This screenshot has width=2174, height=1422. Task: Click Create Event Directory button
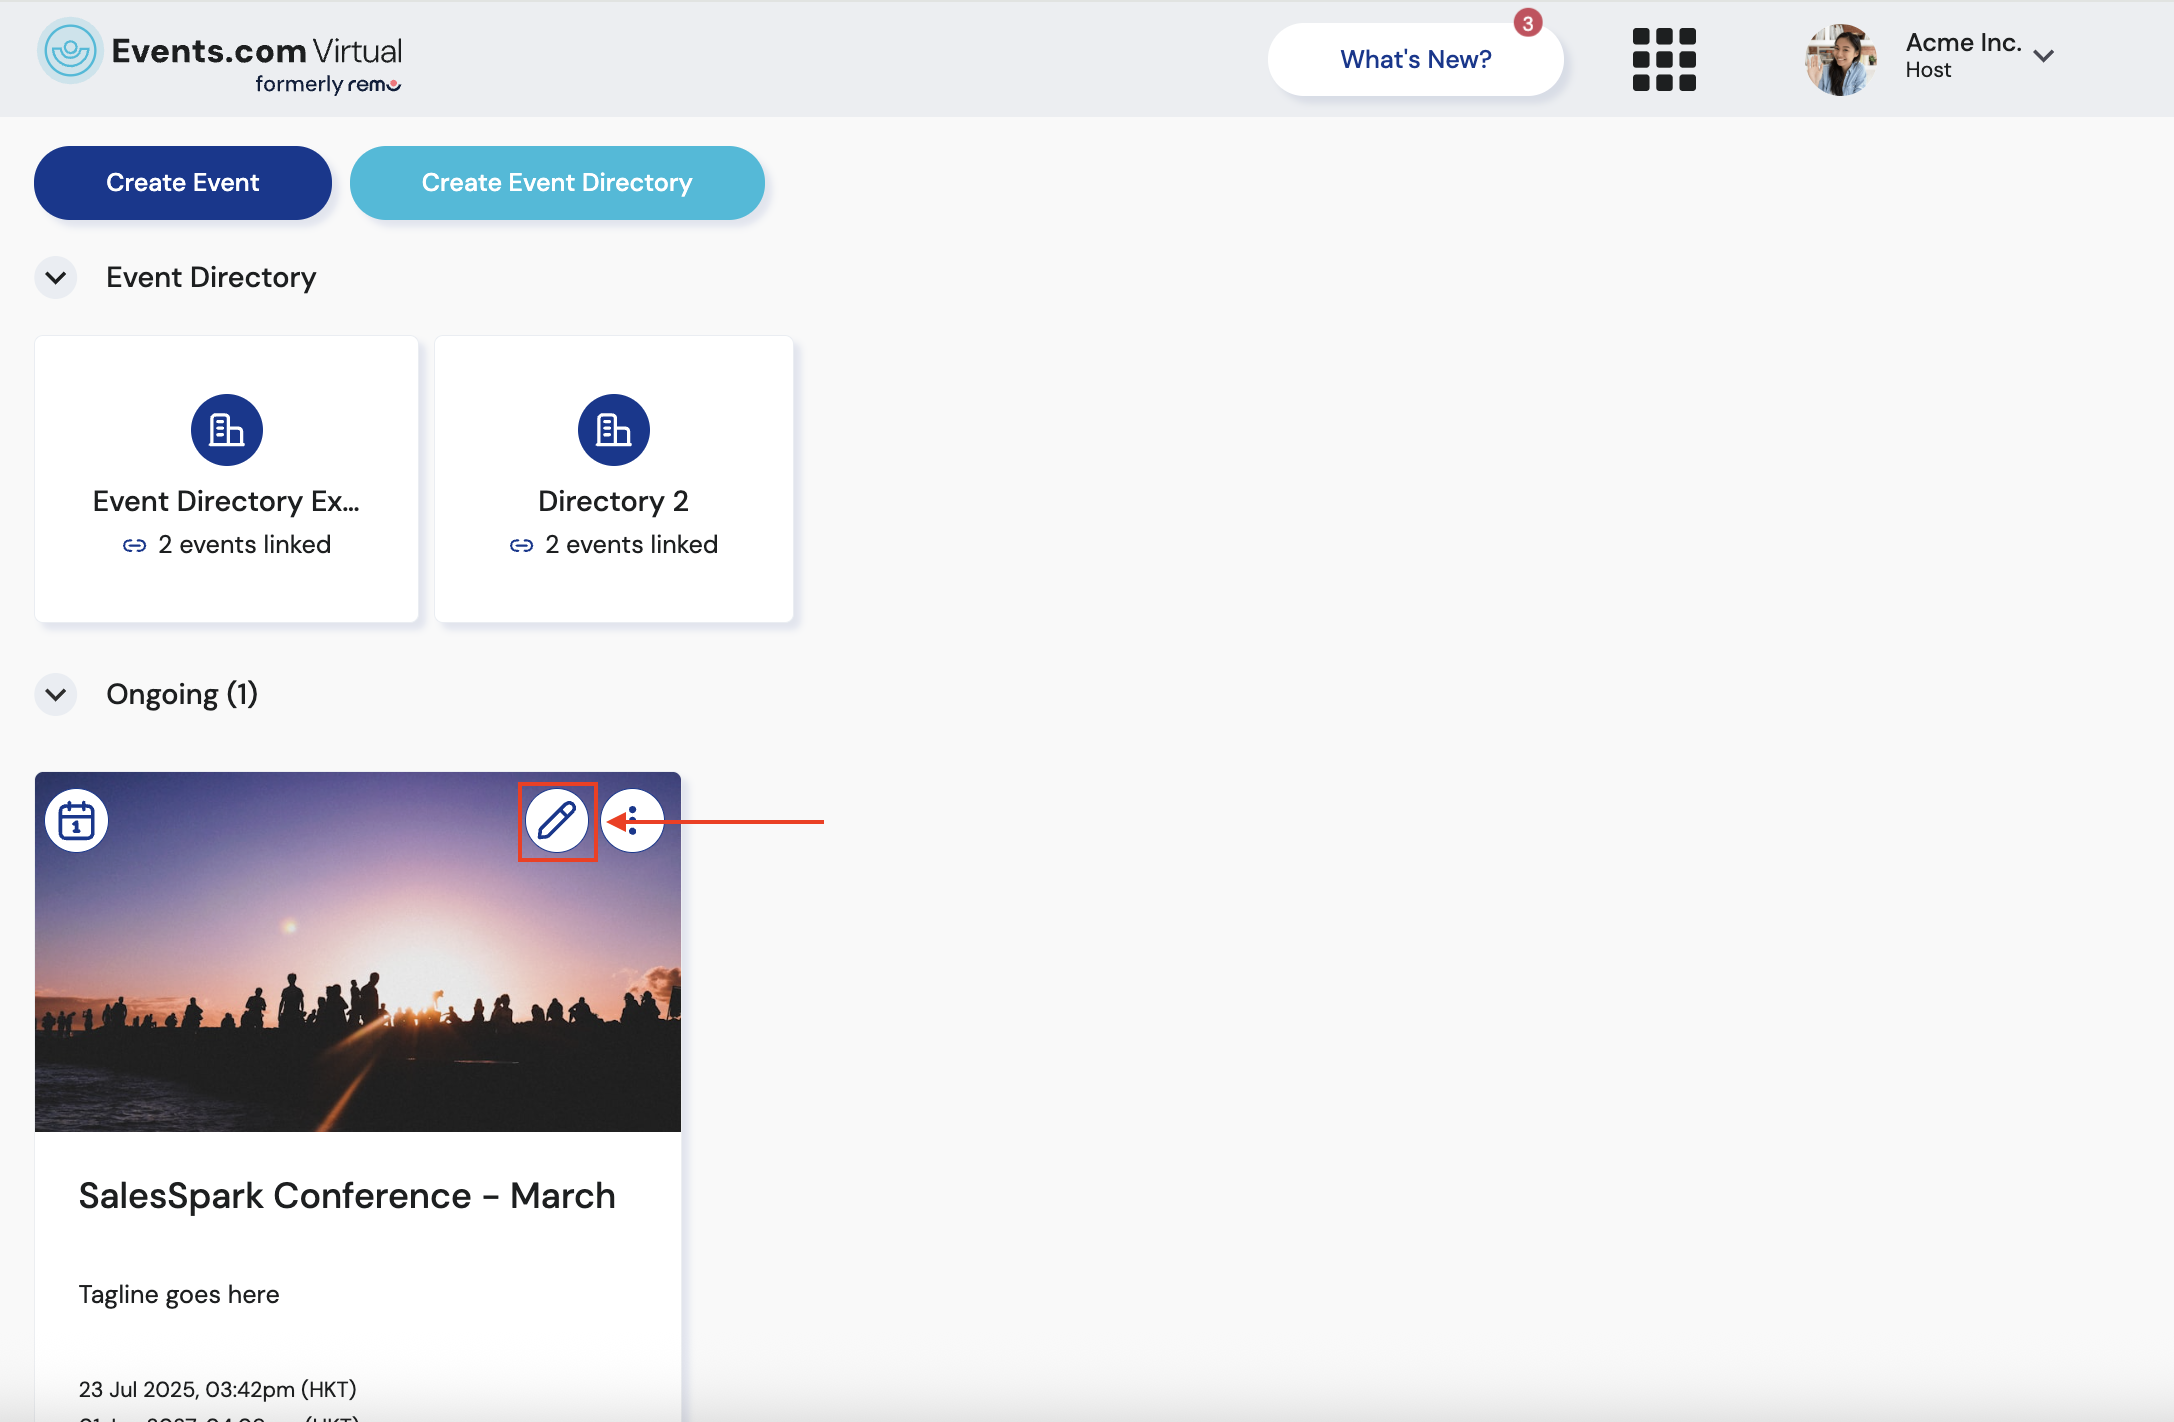point(557,183)
